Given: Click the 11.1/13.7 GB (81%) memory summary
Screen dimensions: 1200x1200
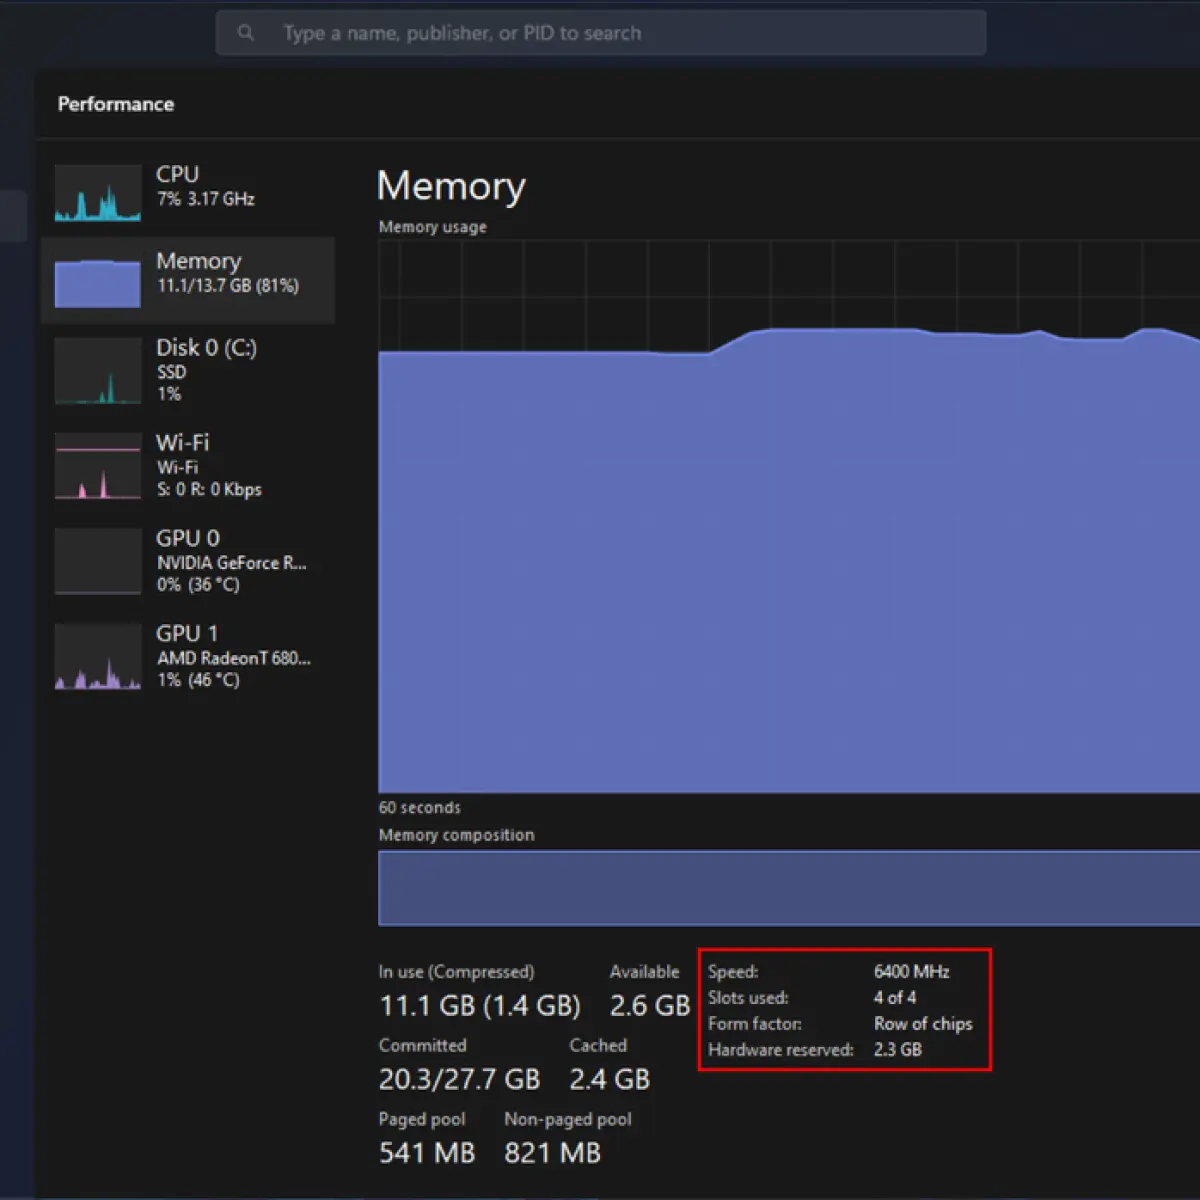Looking at the screenshot, I should (x=228, y=286).
